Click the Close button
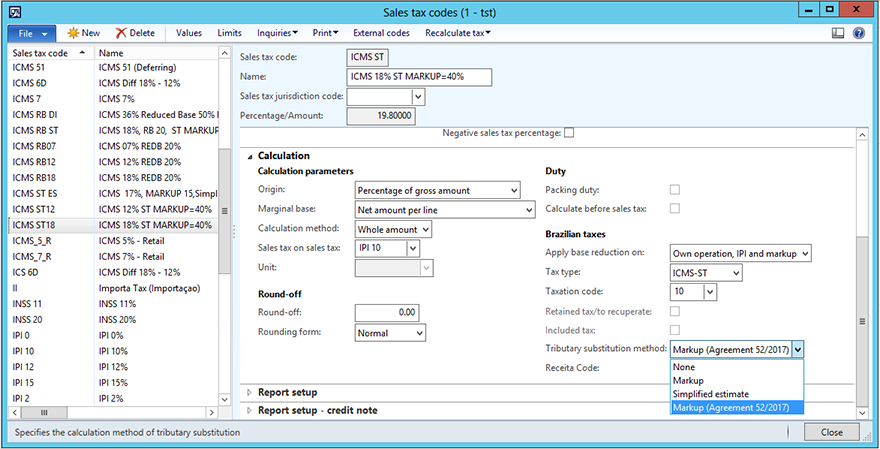The height and width of the screenshot is (449, 880). [831, 433]
